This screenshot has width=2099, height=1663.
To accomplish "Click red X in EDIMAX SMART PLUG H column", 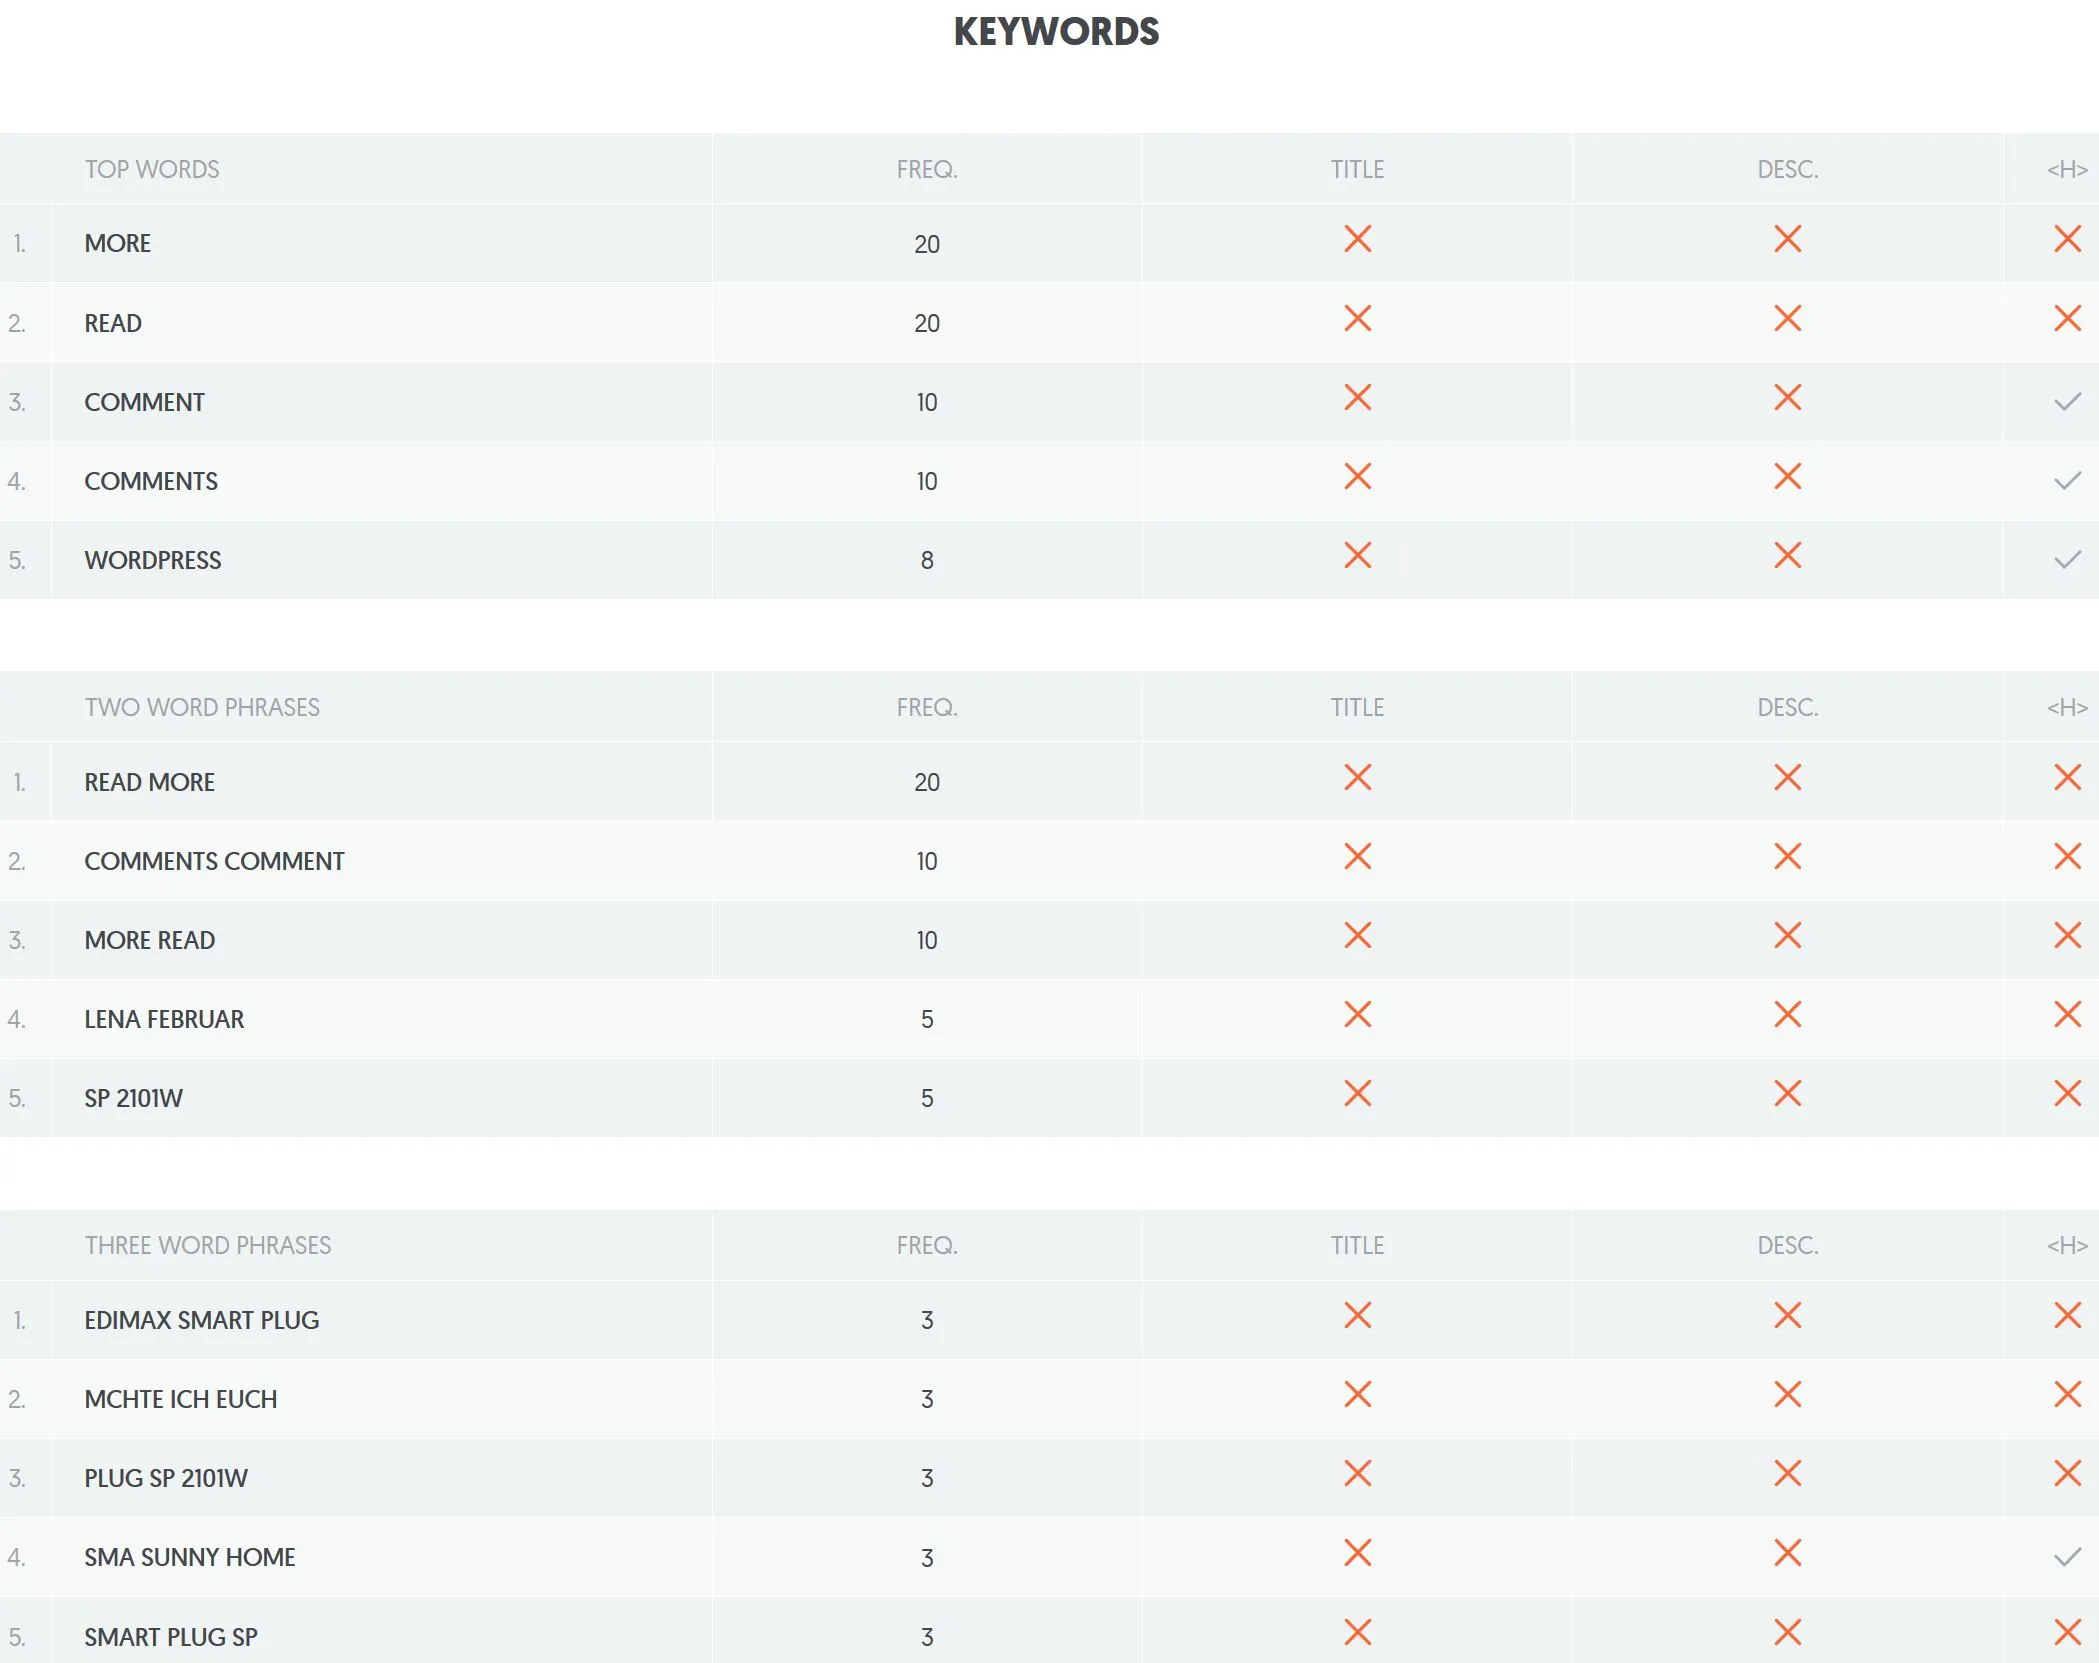I will (x=2067, y=1315).
